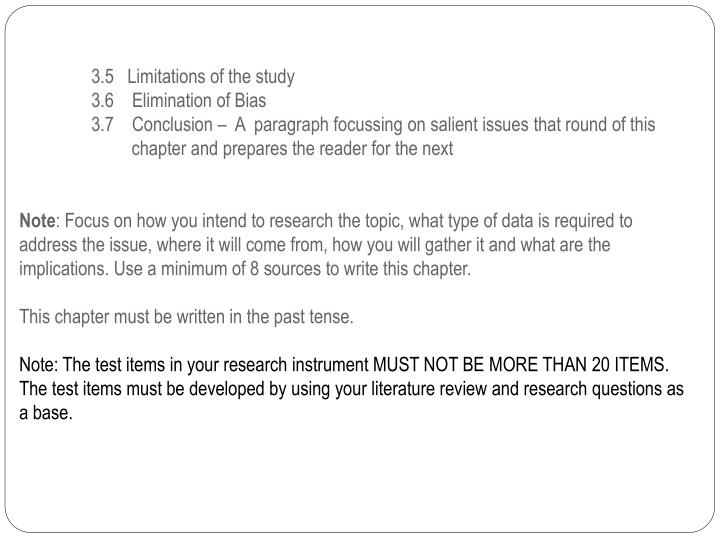
Task: Click the 3.5 Limitations of the study line
Action: pyautogui.click(x=193, y=77)
